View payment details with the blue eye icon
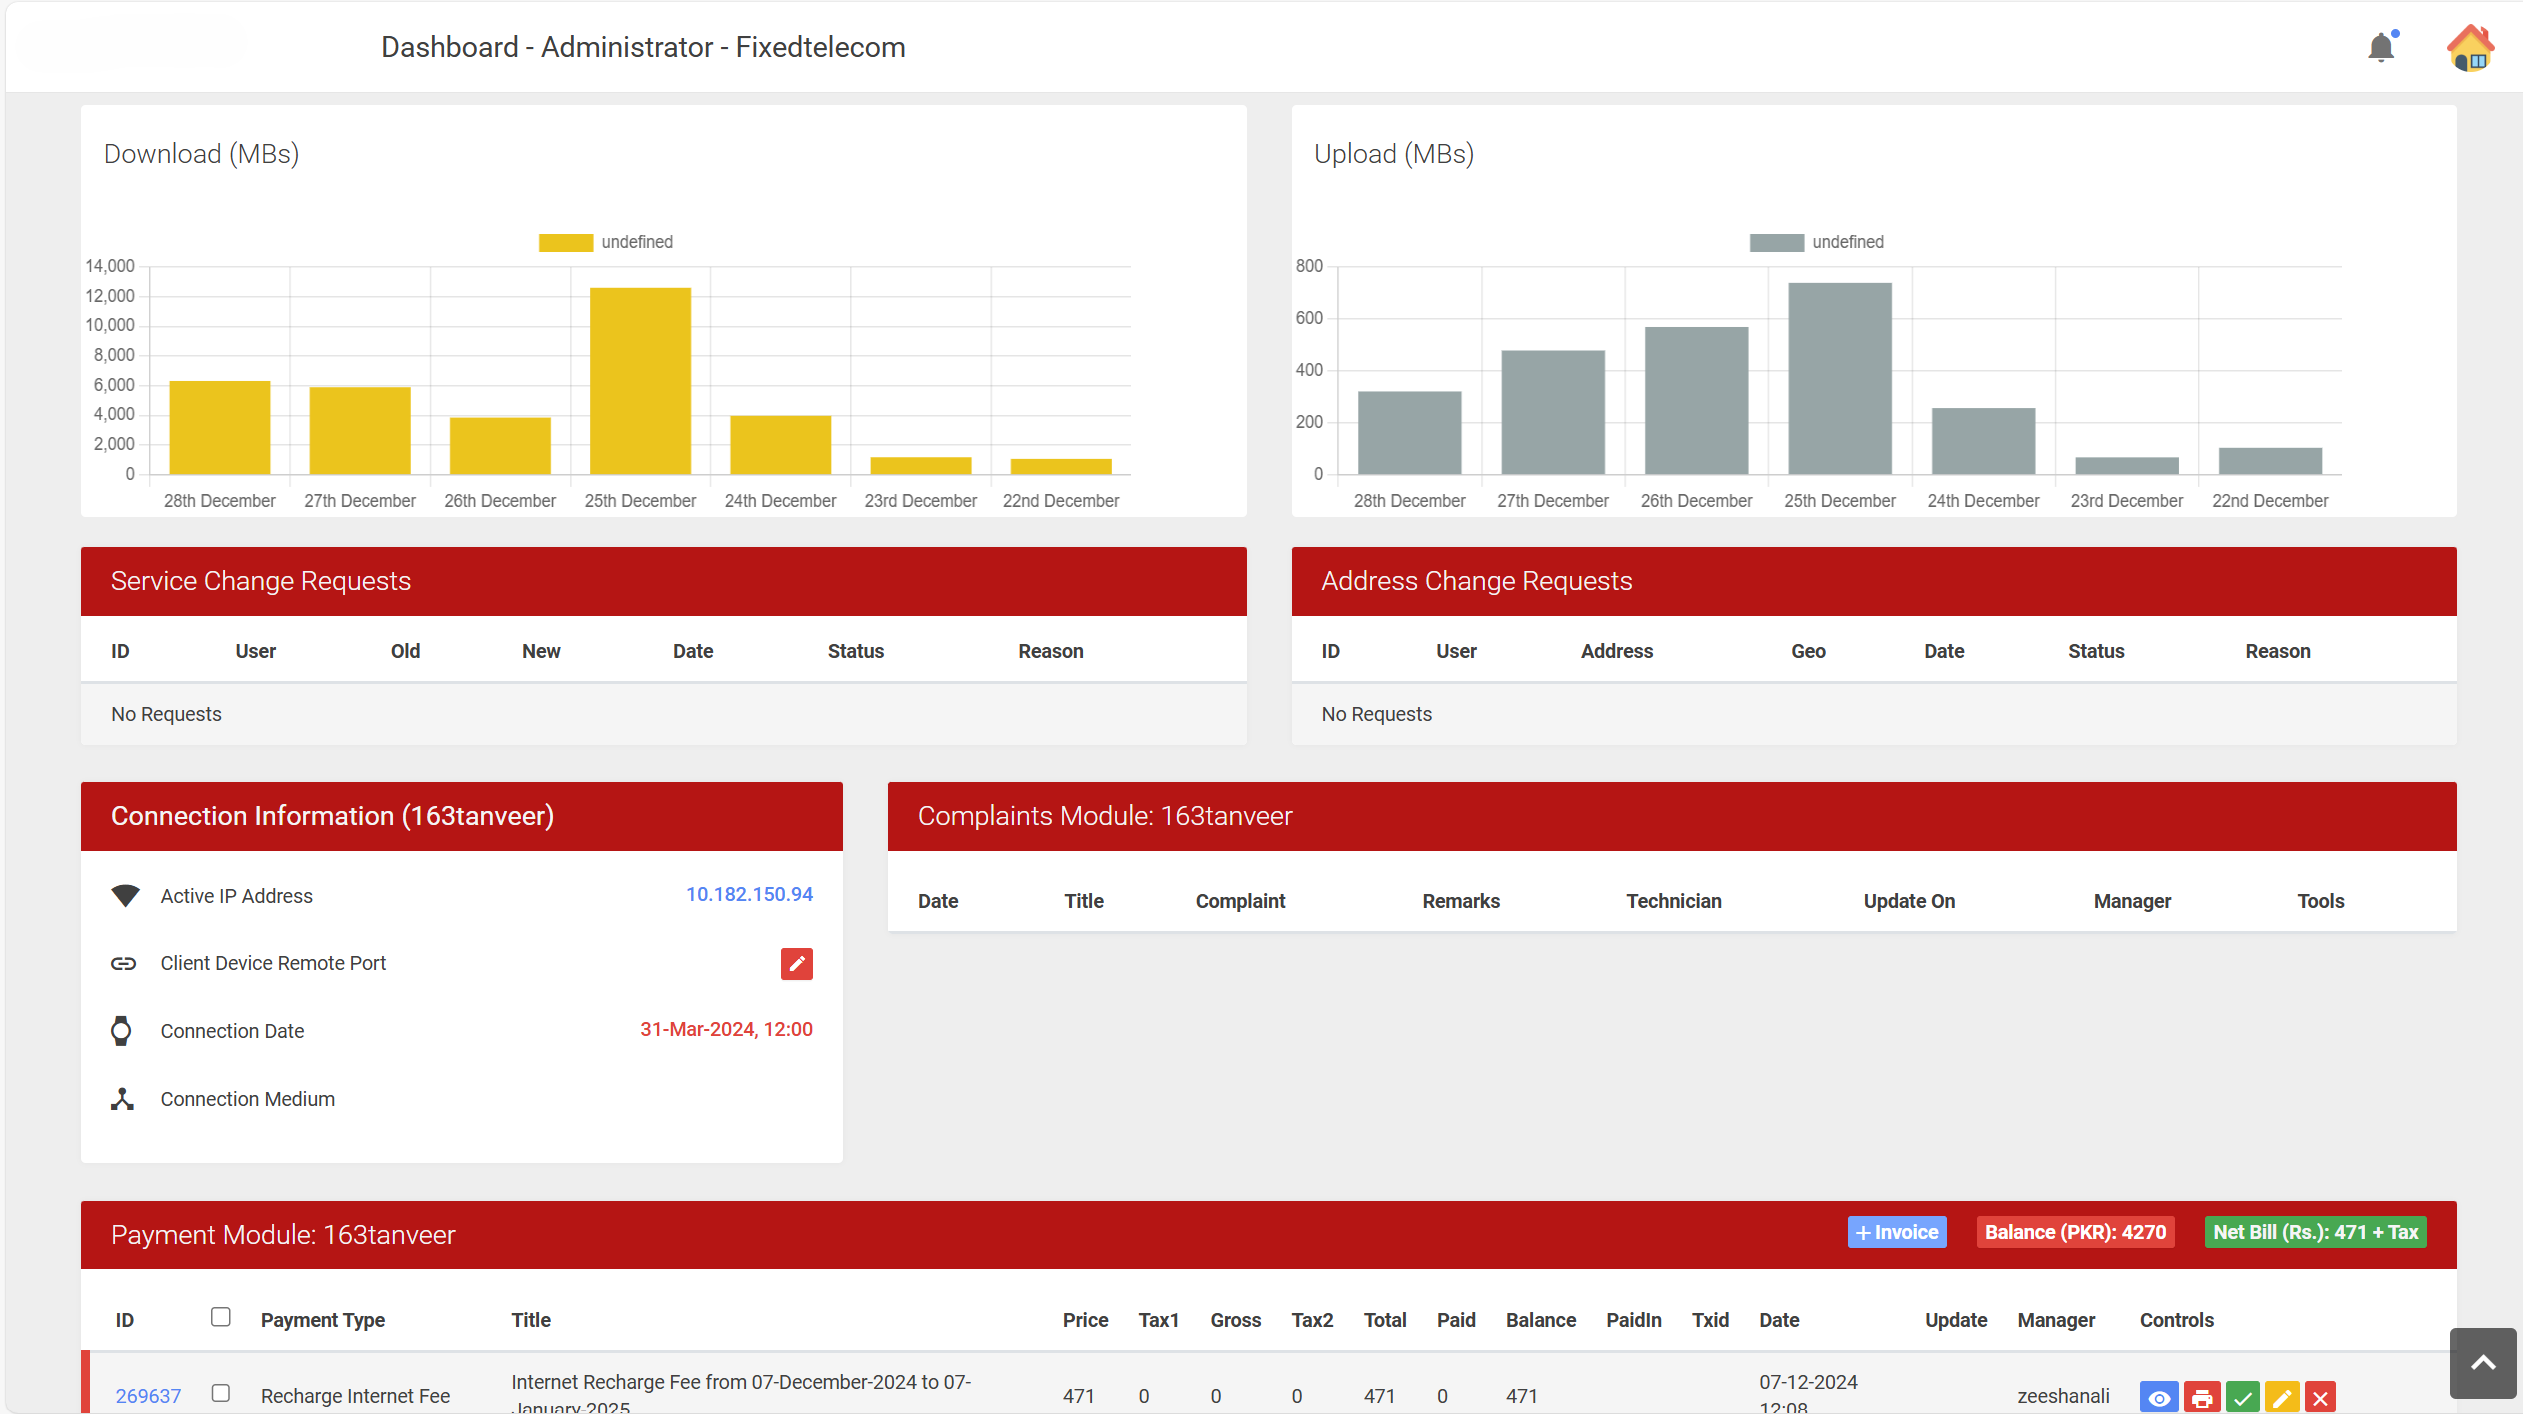 [x=2158, y=1396]
